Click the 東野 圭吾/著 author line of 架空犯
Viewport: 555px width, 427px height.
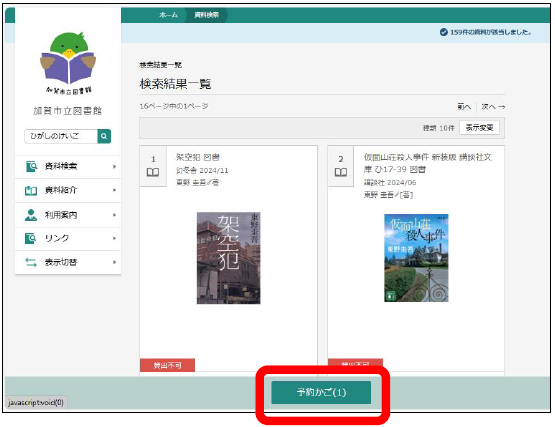(x=197, y=182)
